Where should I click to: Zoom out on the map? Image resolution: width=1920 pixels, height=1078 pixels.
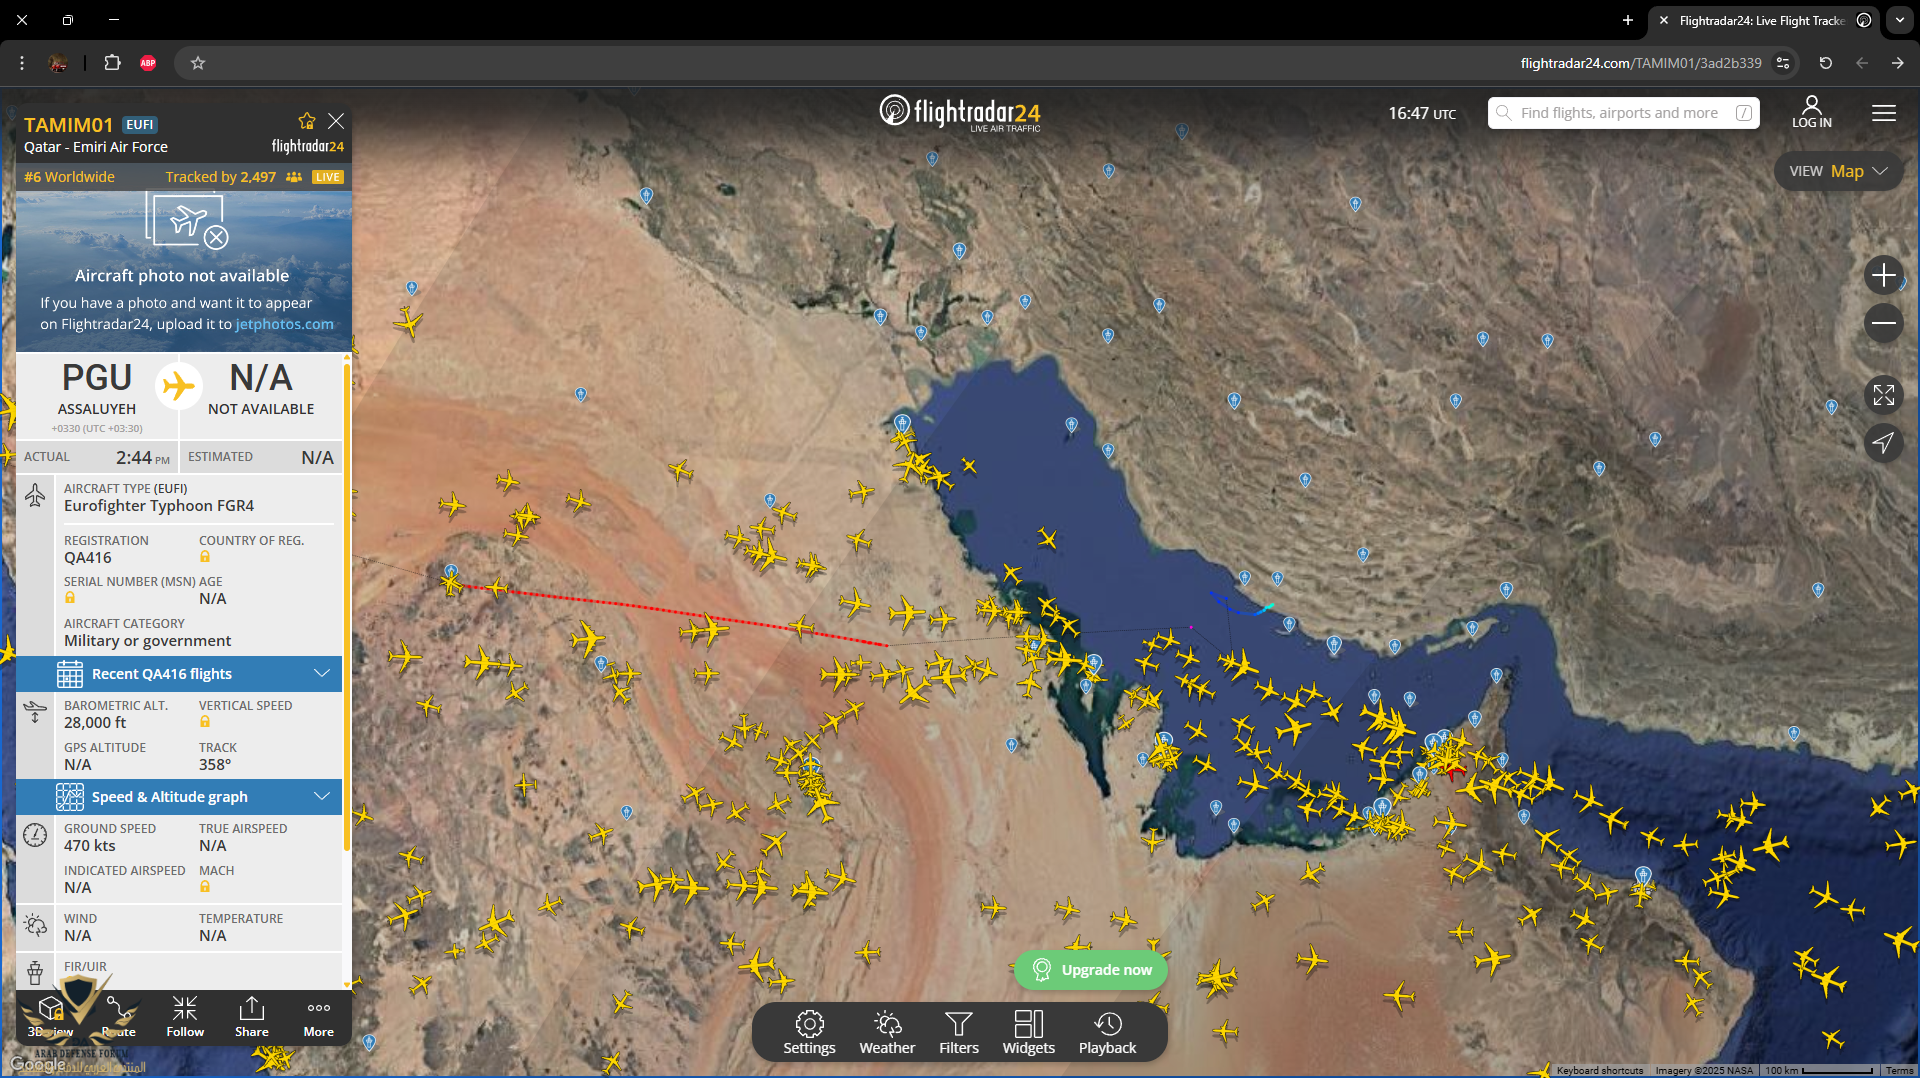(1883, 323)
